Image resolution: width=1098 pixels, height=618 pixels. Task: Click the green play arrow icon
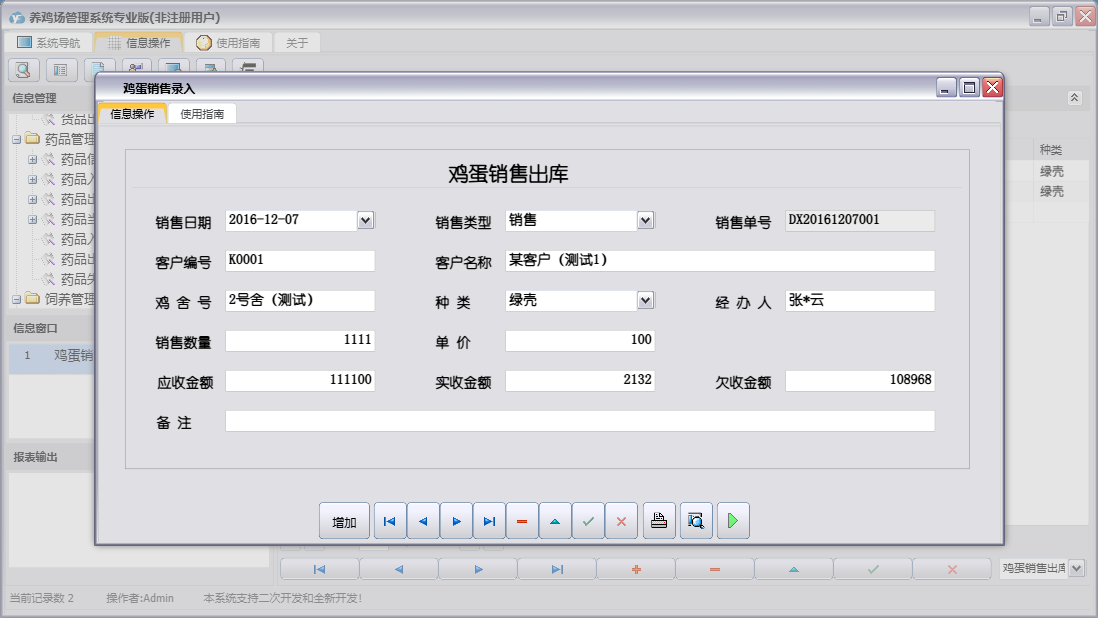(733, 521)
